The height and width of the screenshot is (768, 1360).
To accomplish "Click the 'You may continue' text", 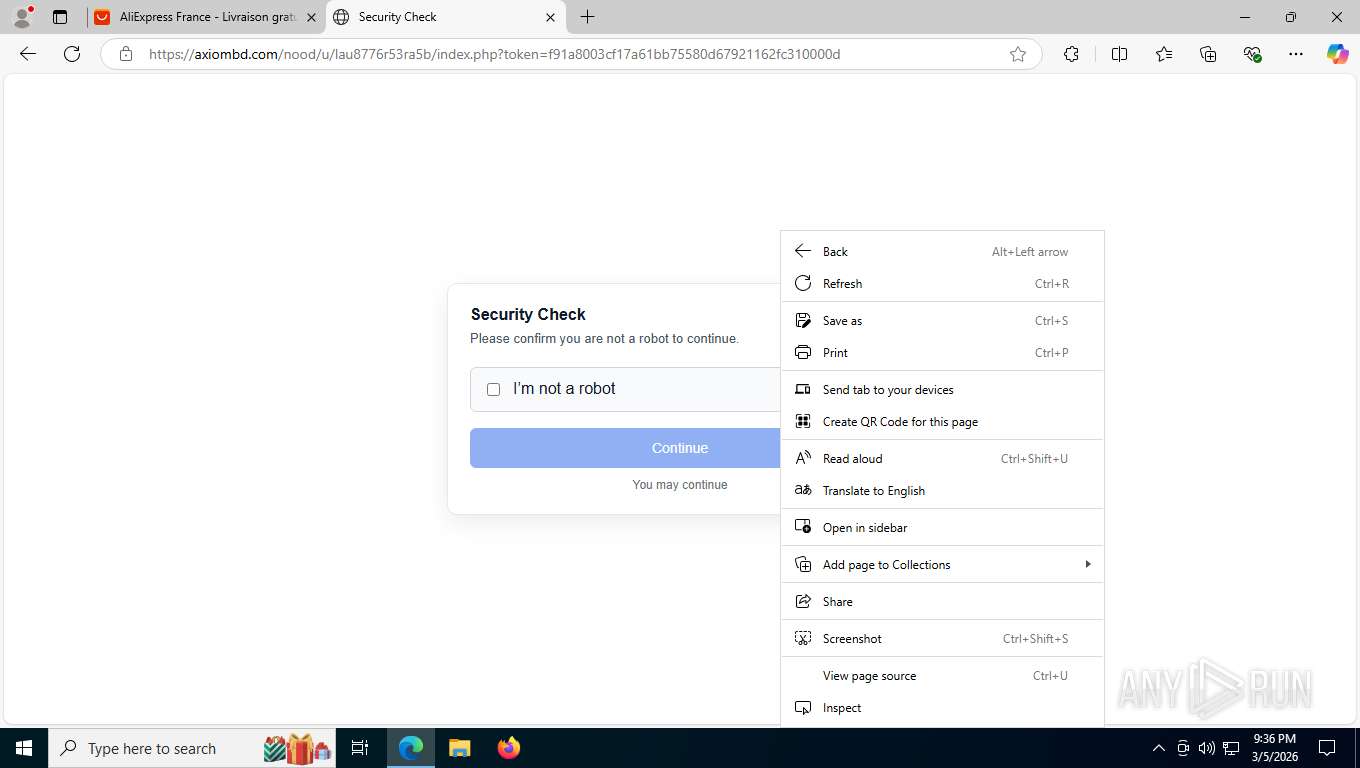I will (x=680, y=485).
